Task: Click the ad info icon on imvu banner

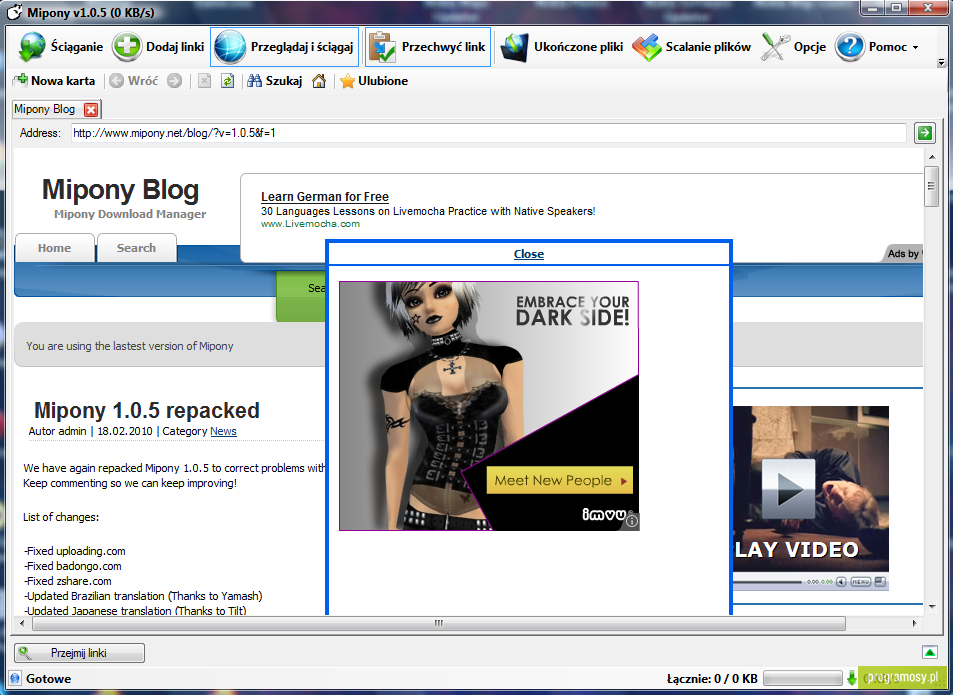Action: coord(632,521)
